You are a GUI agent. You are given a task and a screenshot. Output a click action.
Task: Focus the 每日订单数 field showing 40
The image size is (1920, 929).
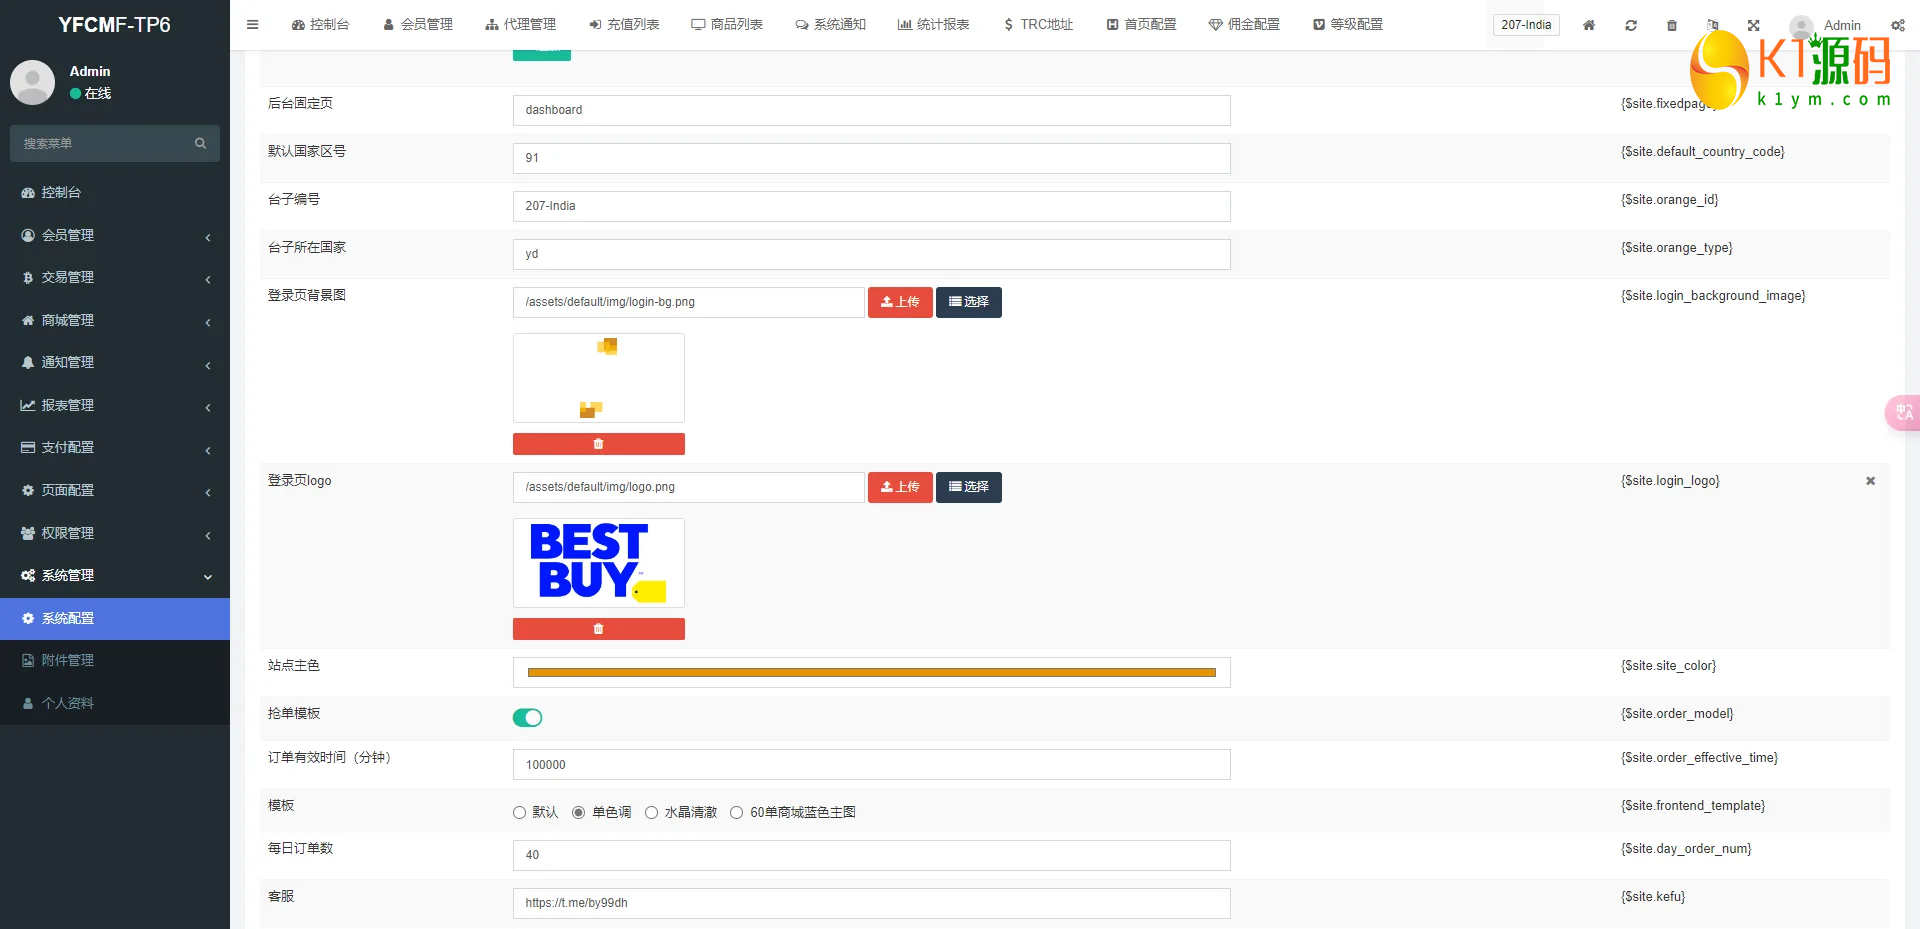click(x=872, y=855)
